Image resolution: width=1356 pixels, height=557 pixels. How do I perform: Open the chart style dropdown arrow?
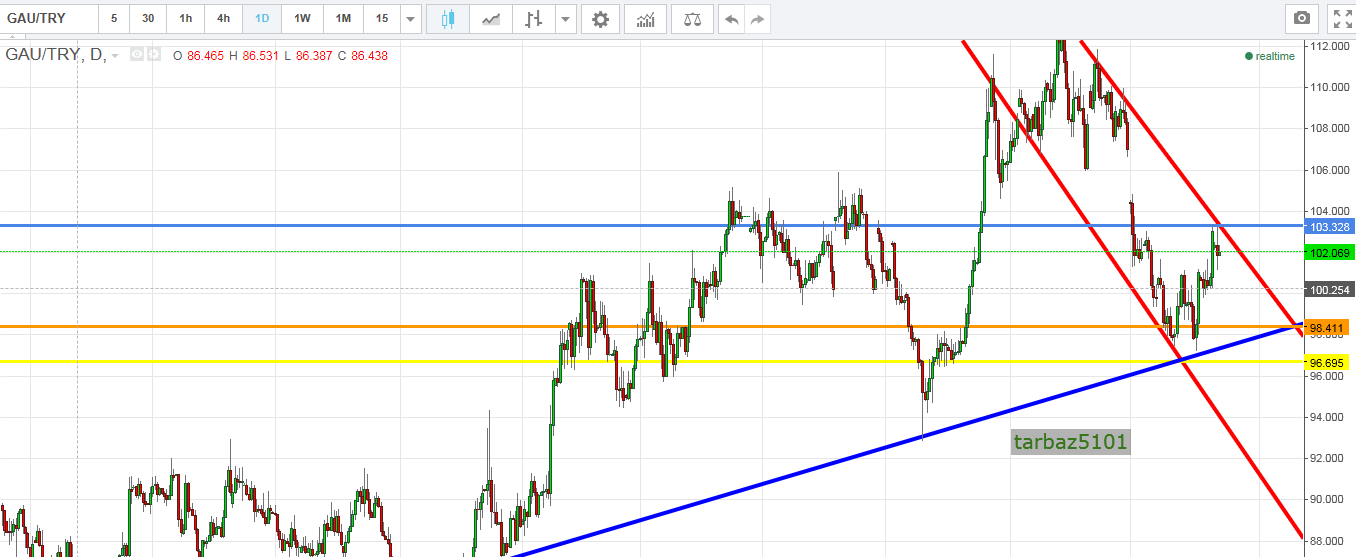[566, 18]
